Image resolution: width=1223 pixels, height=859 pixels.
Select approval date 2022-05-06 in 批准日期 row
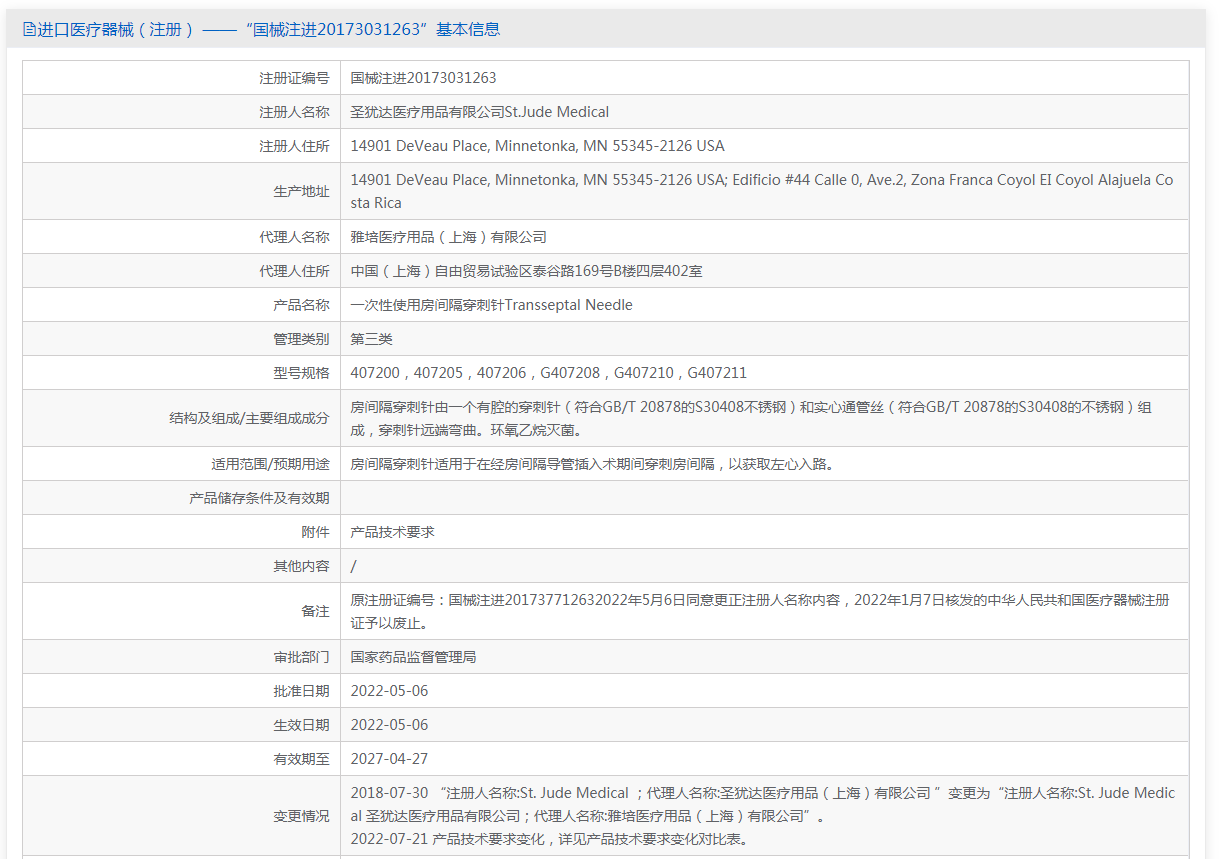coord(389,691)
